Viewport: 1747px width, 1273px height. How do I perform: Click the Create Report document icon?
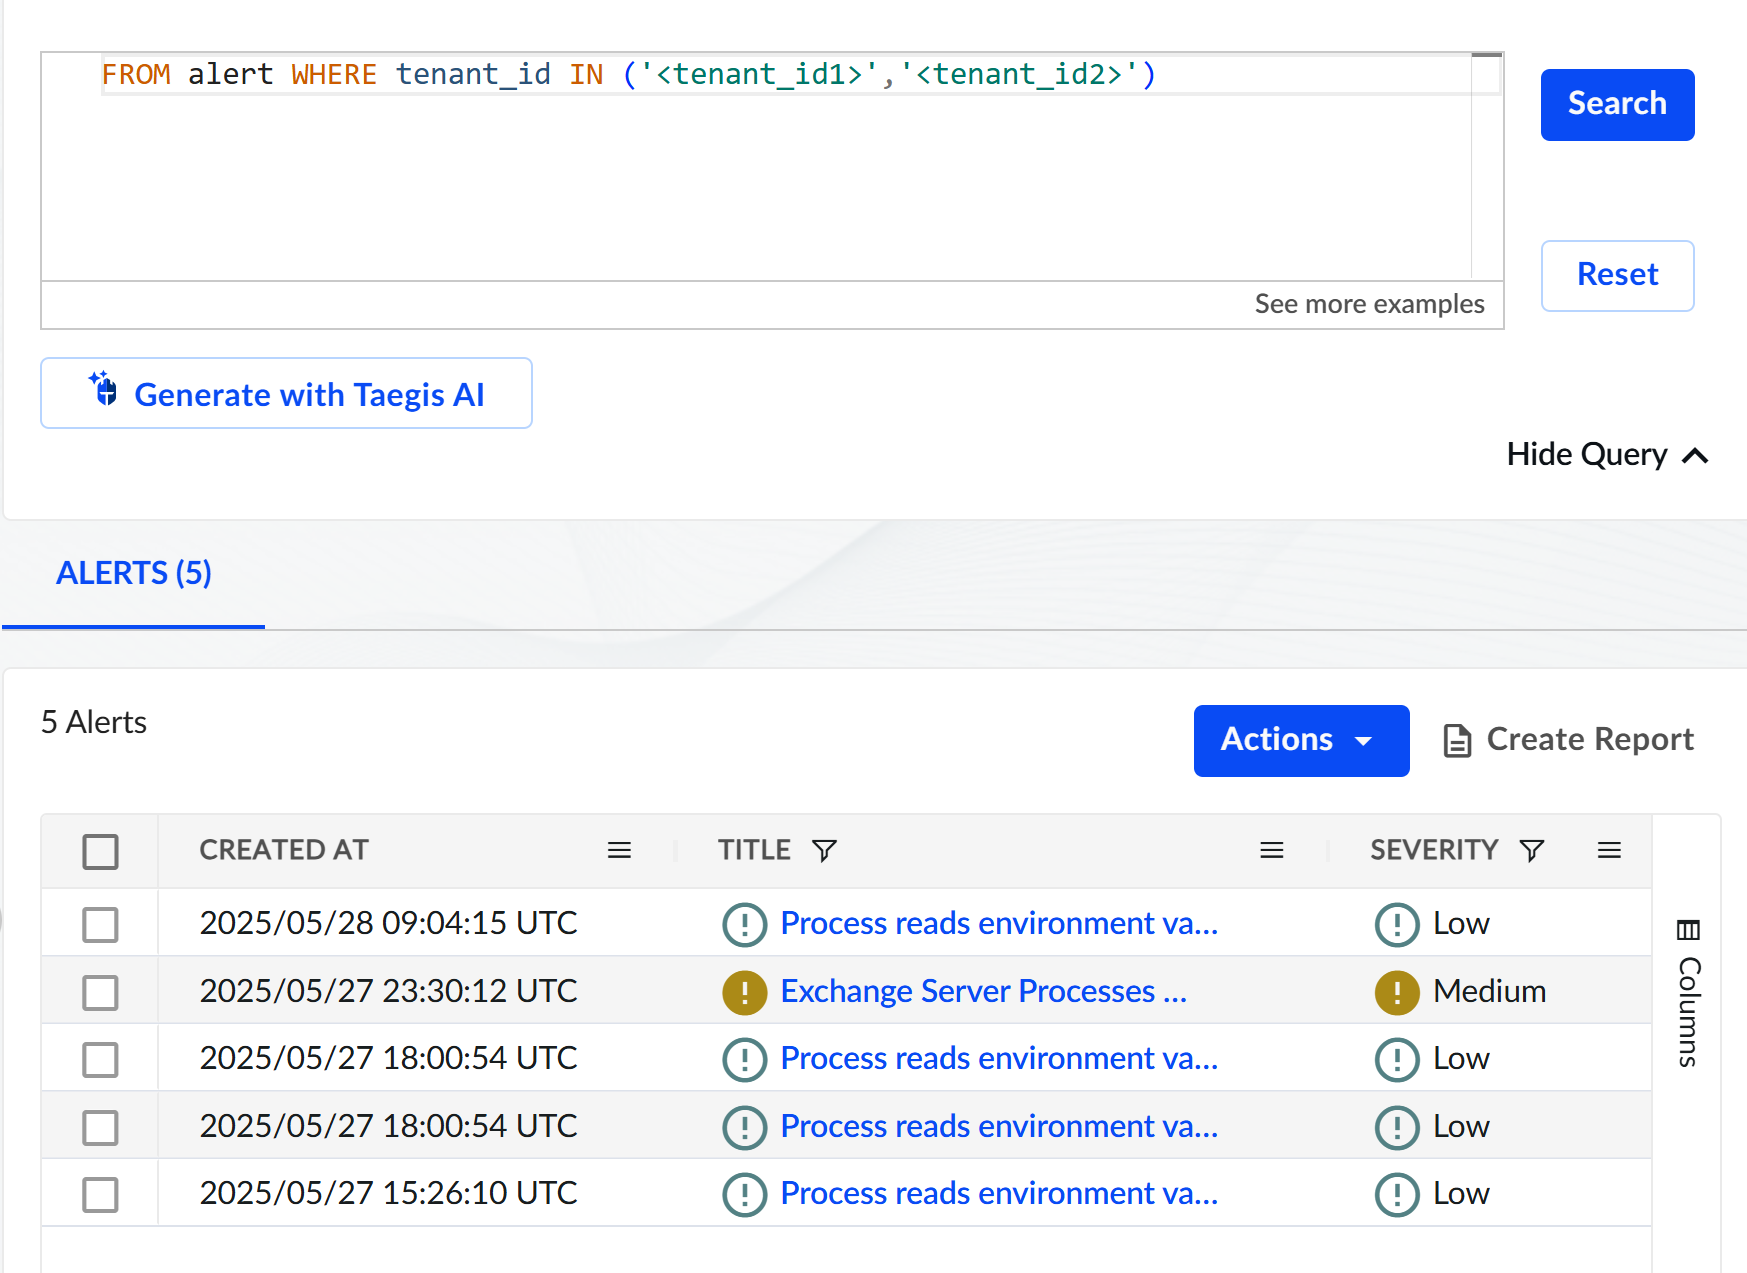(x=1457, y=741)
